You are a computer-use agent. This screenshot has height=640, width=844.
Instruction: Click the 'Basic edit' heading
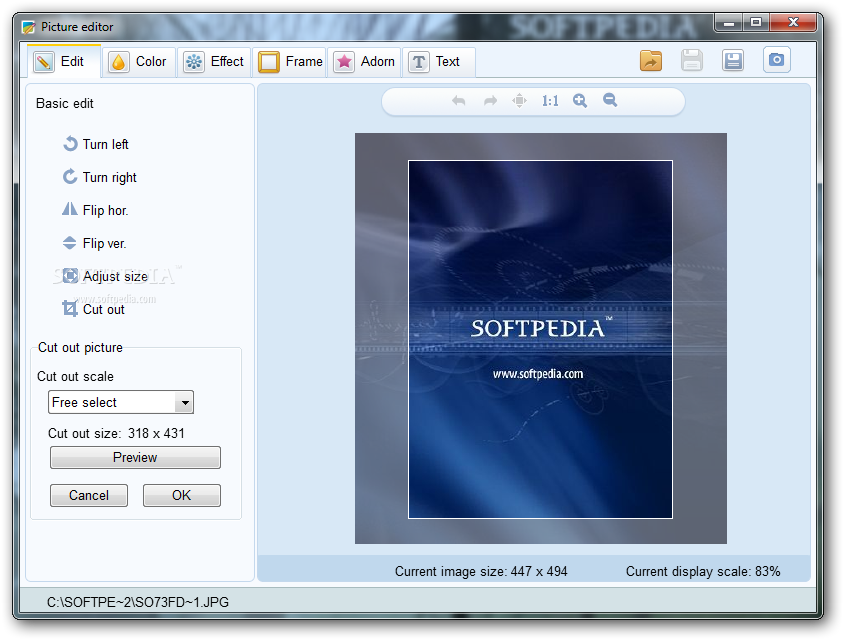click(x=65, y=103)
